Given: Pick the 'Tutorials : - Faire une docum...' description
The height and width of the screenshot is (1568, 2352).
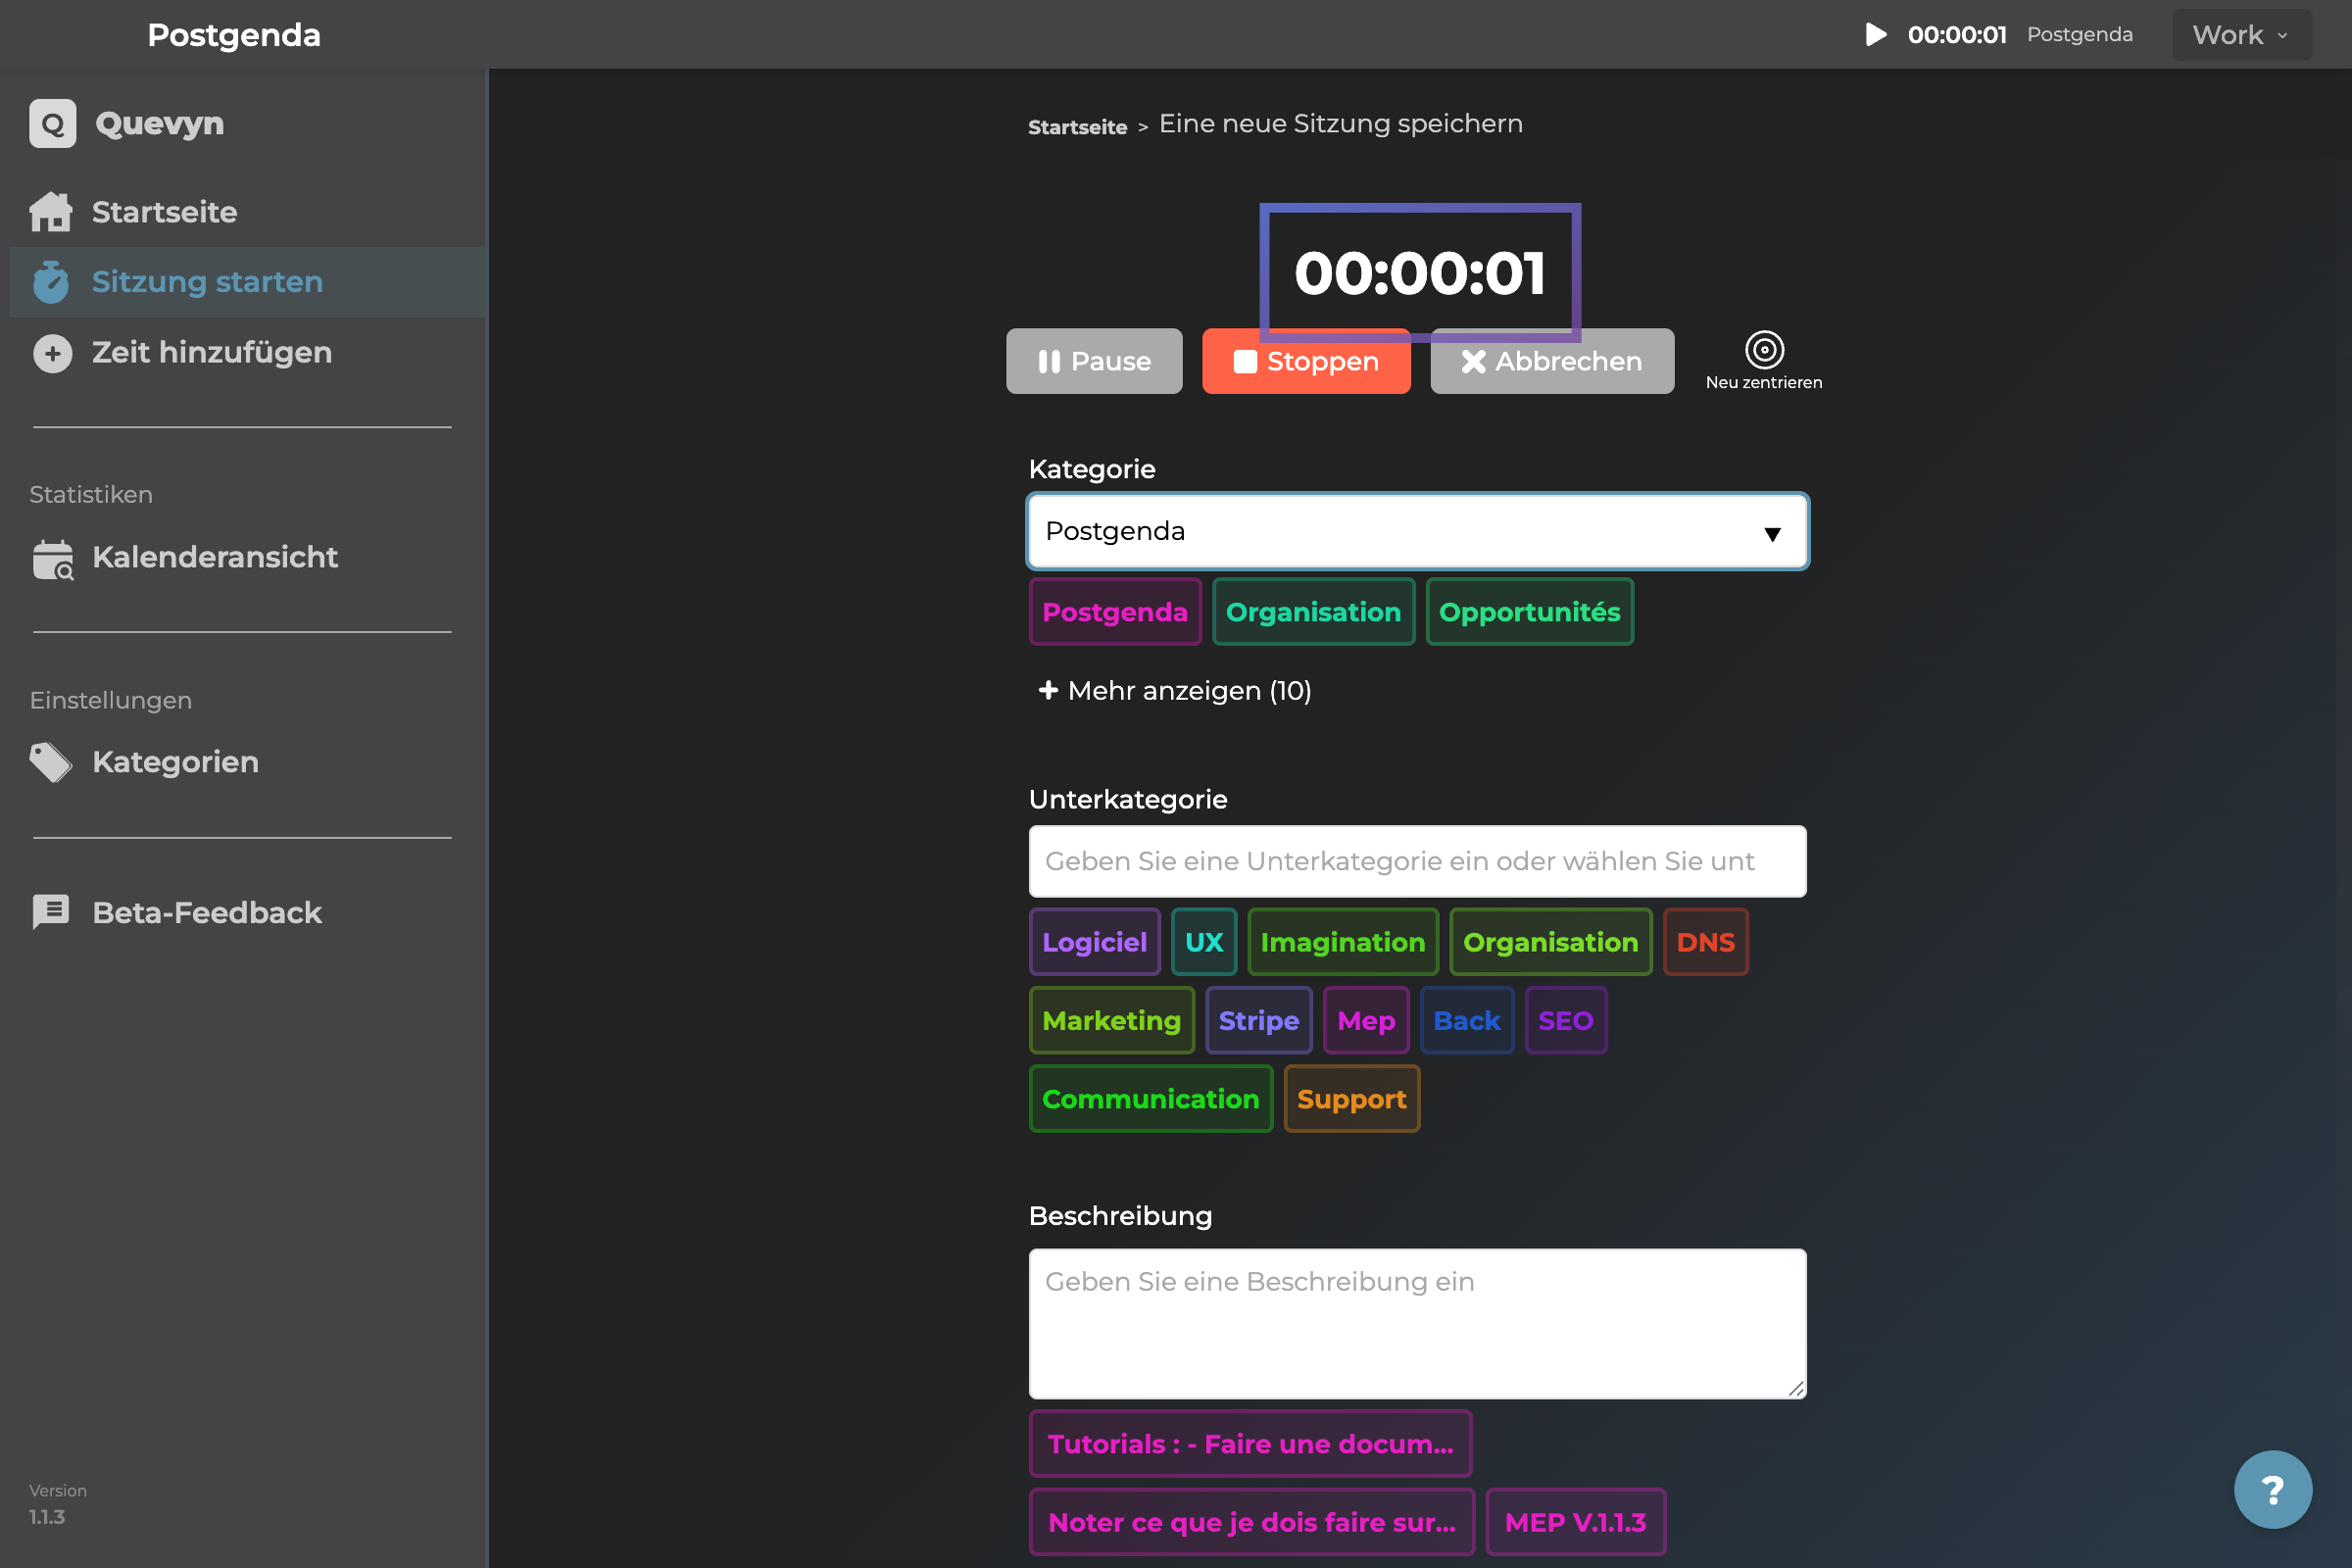Looking at the screenshot, I should pyautogui.click(x=1250, y=1444).
